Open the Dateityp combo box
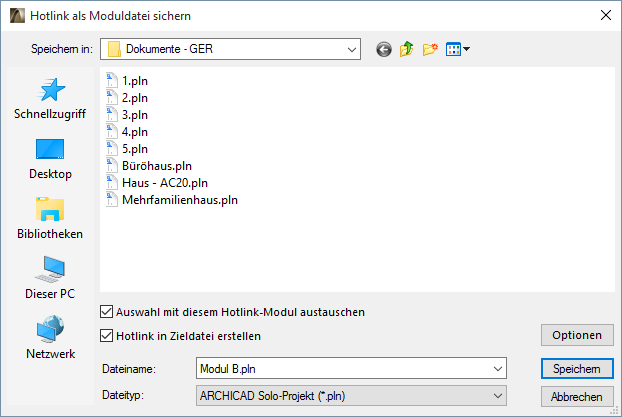 point(351,396)
